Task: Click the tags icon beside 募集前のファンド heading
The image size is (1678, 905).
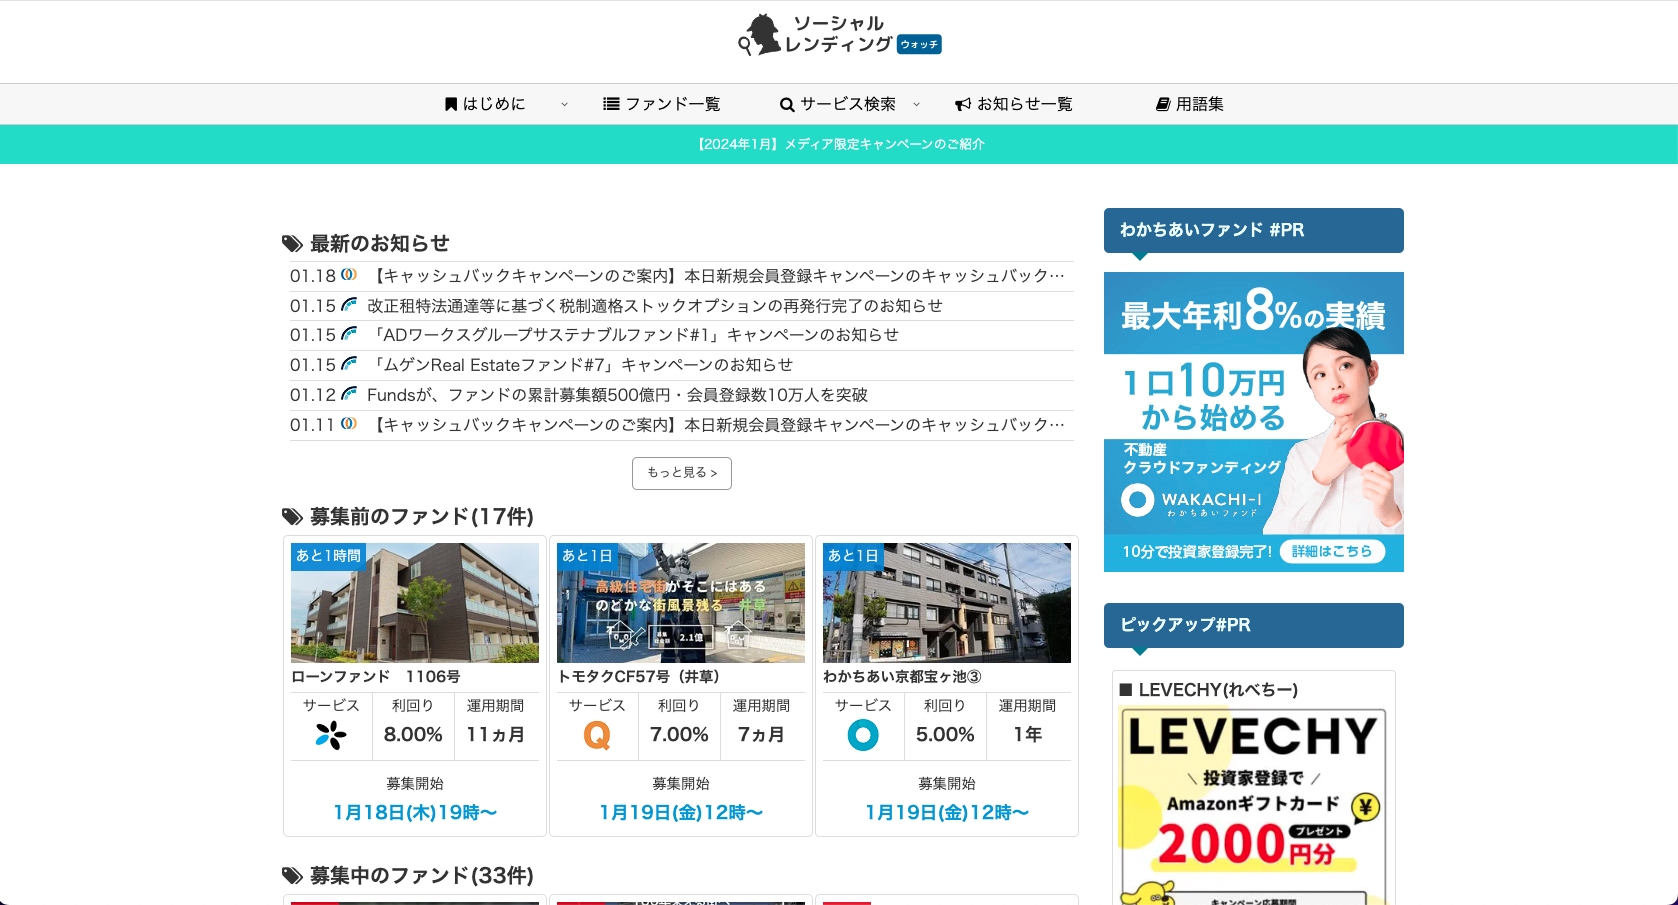Action: coord(292,517)
